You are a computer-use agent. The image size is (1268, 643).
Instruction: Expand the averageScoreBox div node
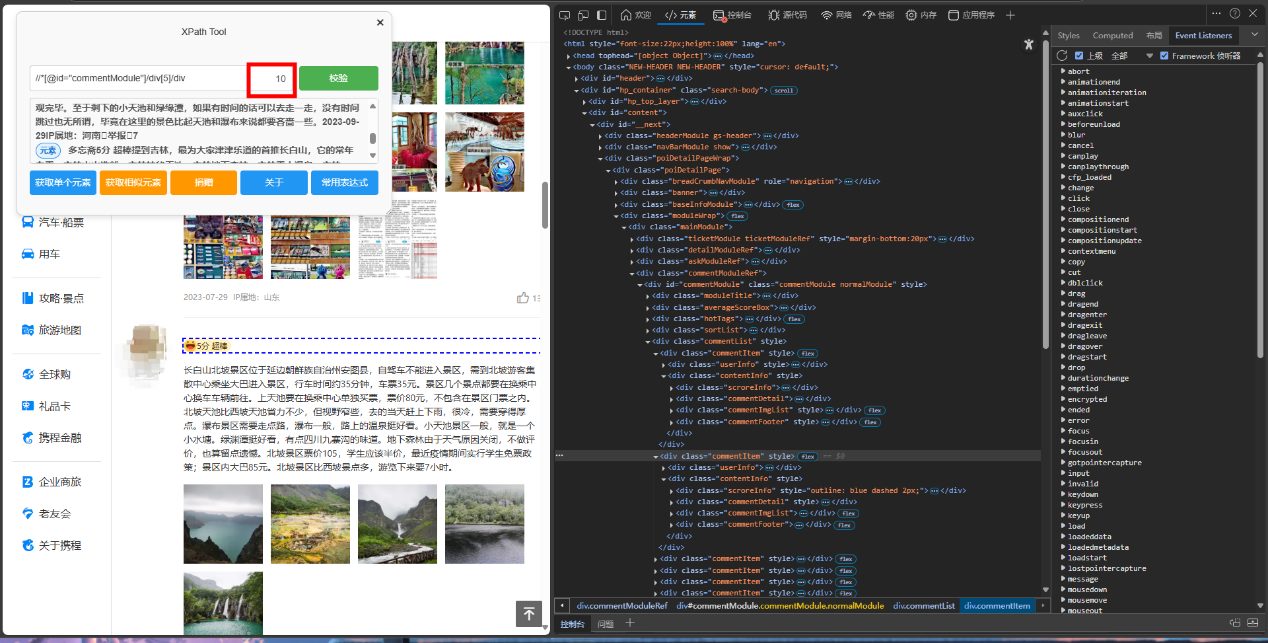(647, 307)
